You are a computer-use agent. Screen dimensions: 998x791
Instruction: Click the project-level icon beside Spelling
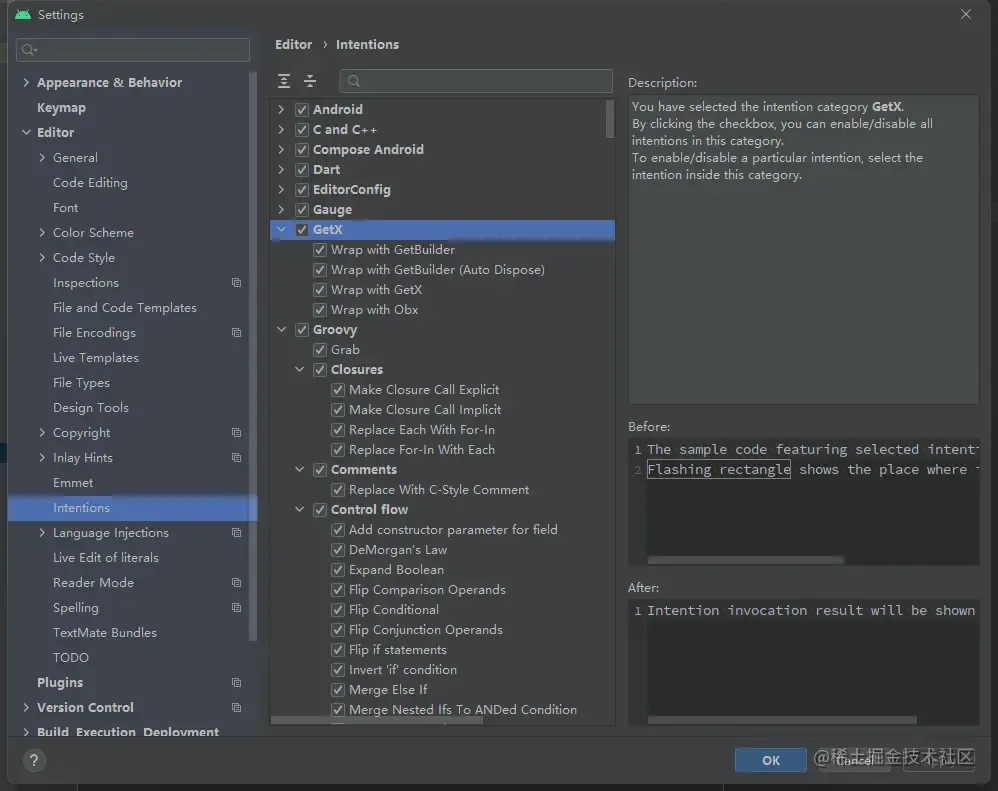click(237, 608)
